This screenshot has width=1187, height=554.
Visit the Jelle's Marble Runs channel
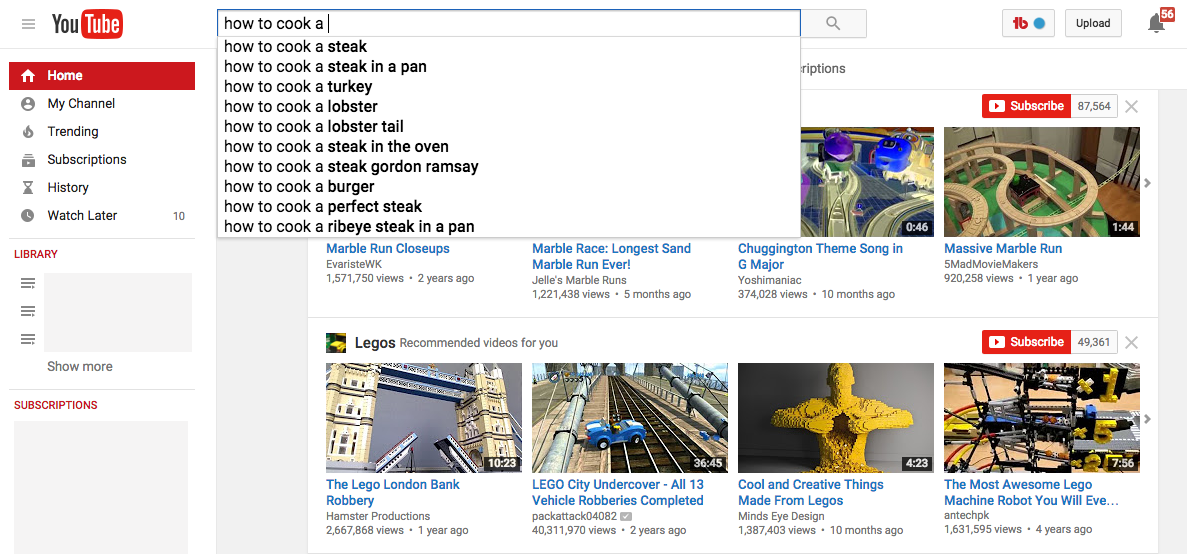point(579,280)
